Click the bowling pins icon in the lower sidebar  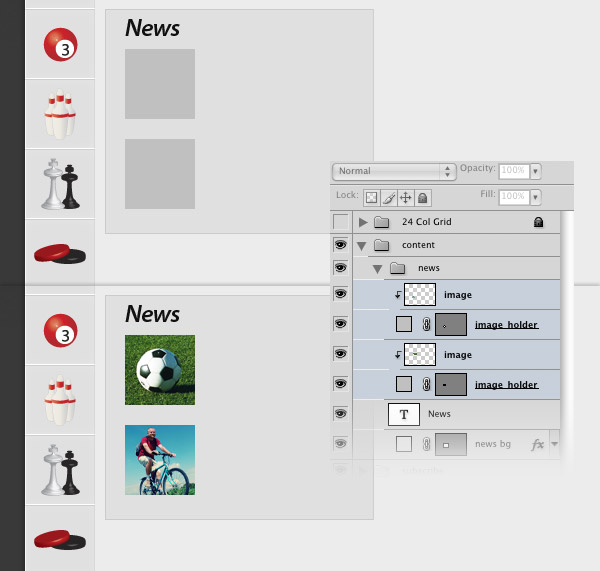point(60,400)
